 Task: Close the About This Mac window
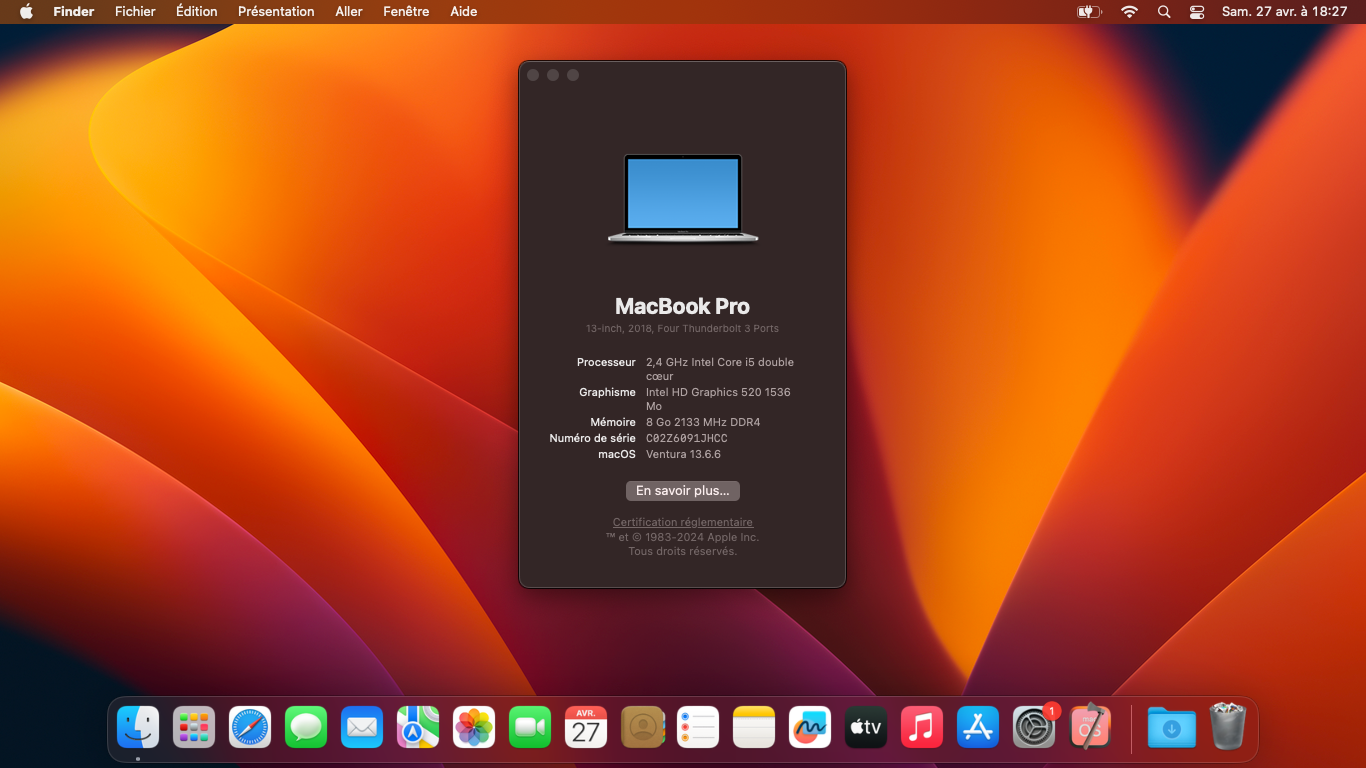point(533,75)
